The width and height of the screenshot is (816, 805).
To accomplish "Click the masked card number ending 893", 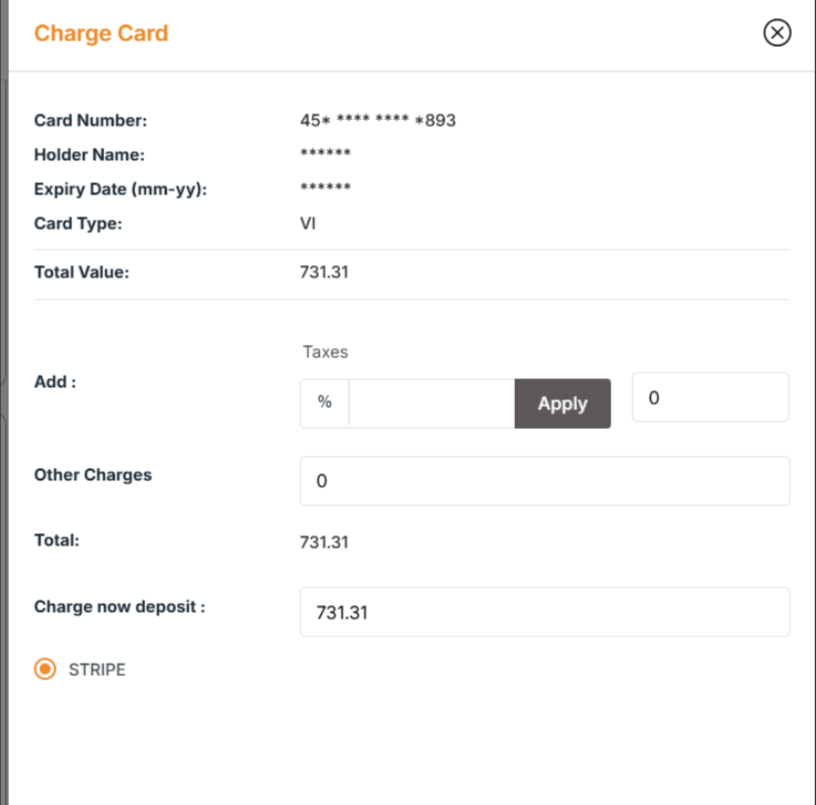I will [x=377, y=121].
